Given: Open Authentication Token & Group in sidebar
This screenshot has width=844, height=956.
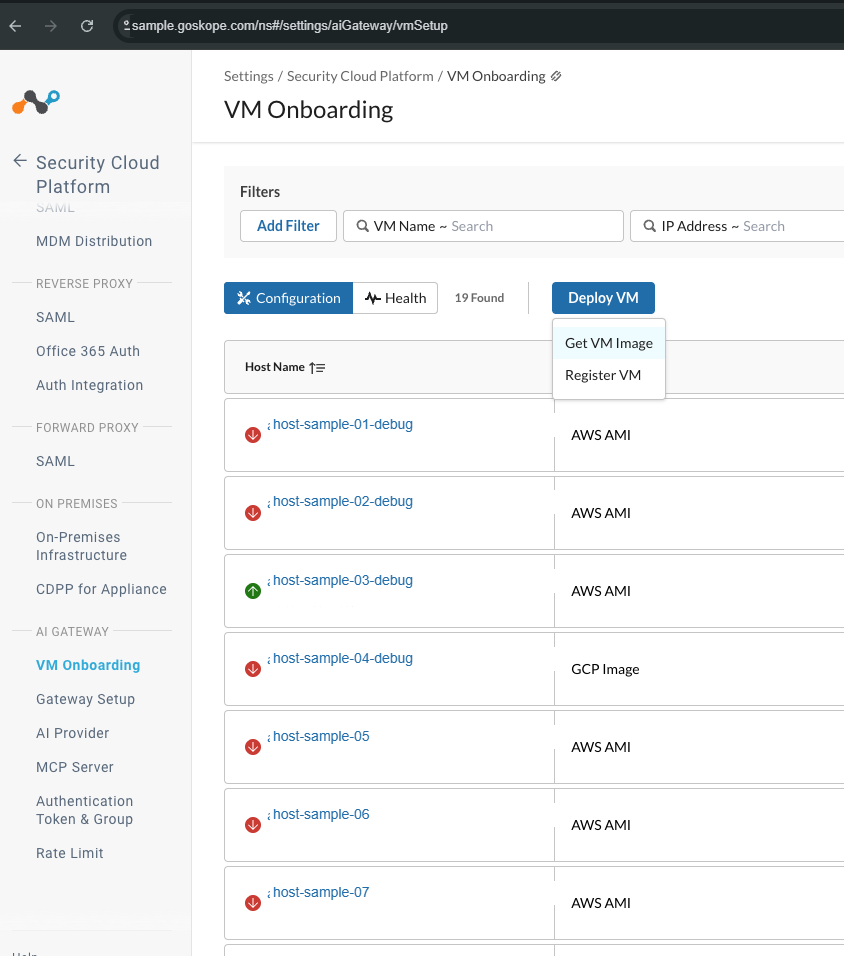Looking at the screenshot, I should (x=85, y=810).
